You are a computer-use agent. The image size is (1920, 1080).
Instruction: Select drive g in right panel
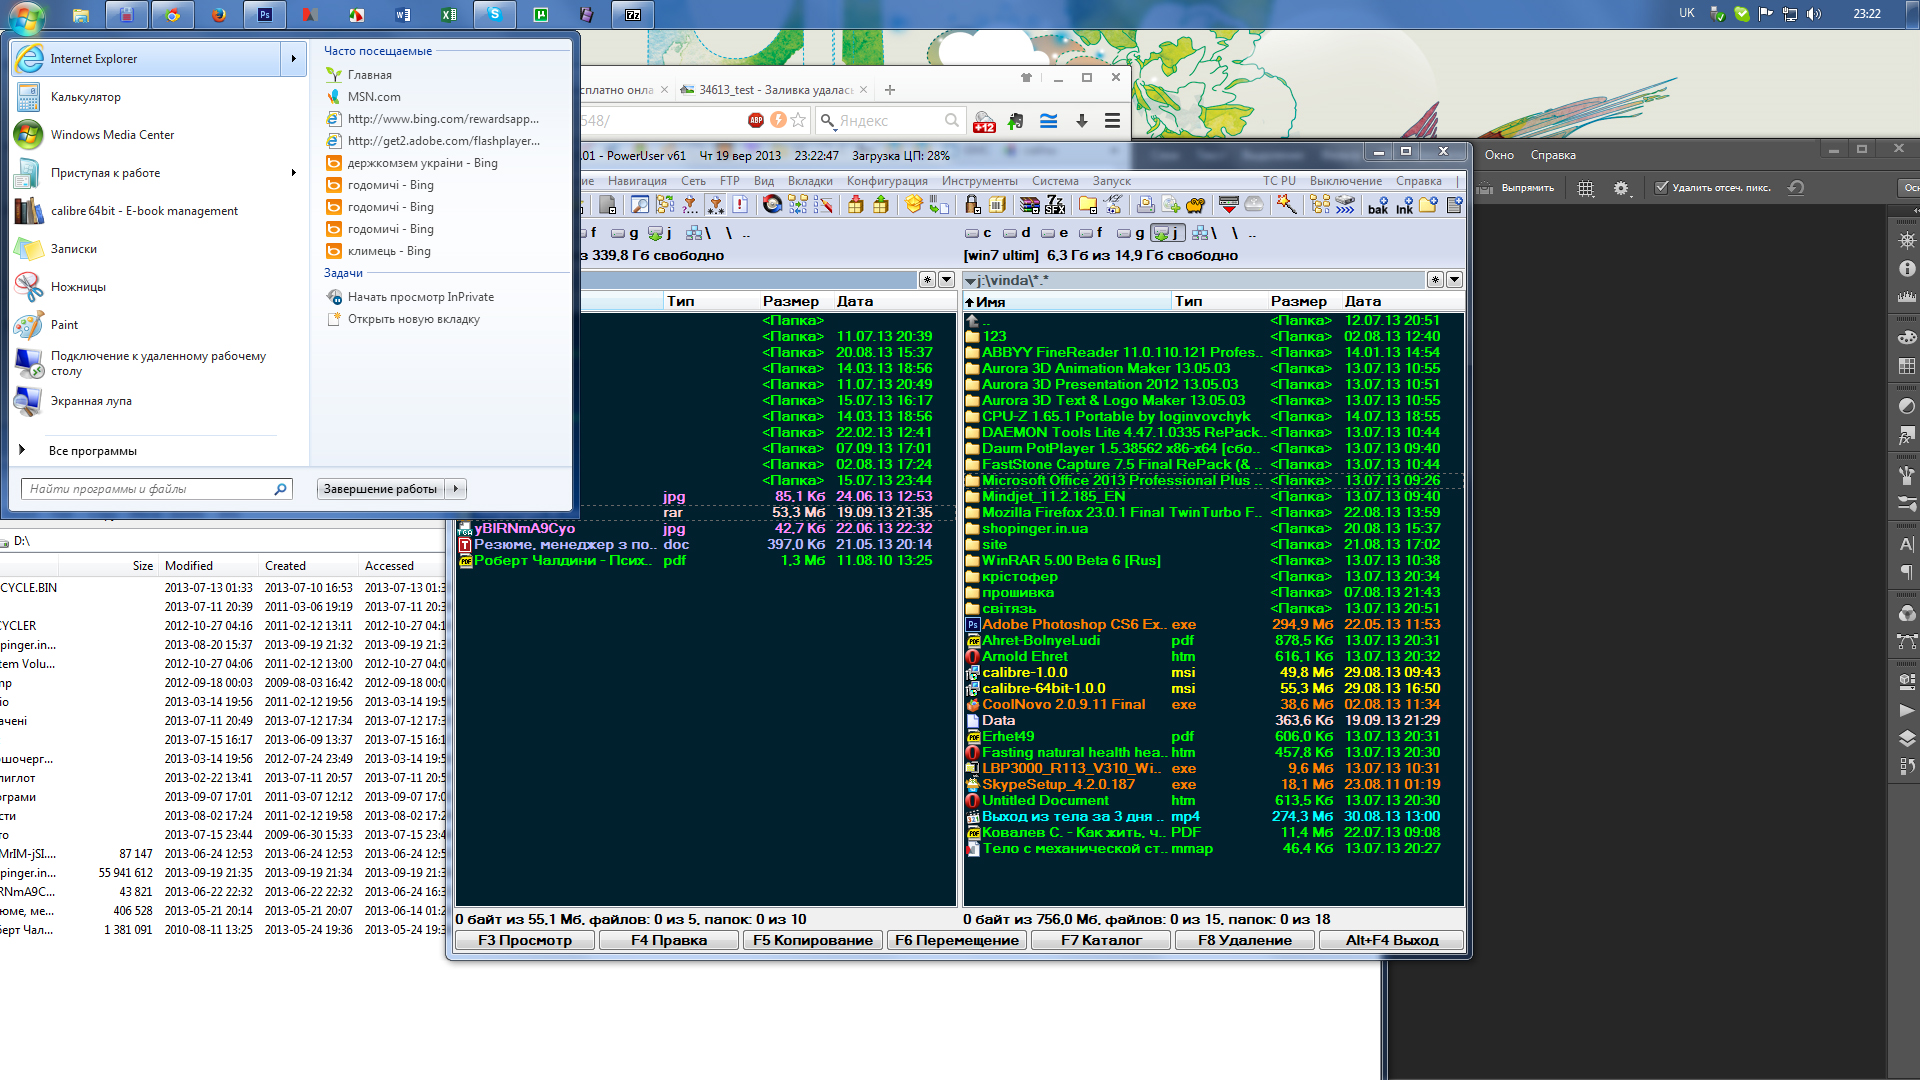tap(1130, 233)
